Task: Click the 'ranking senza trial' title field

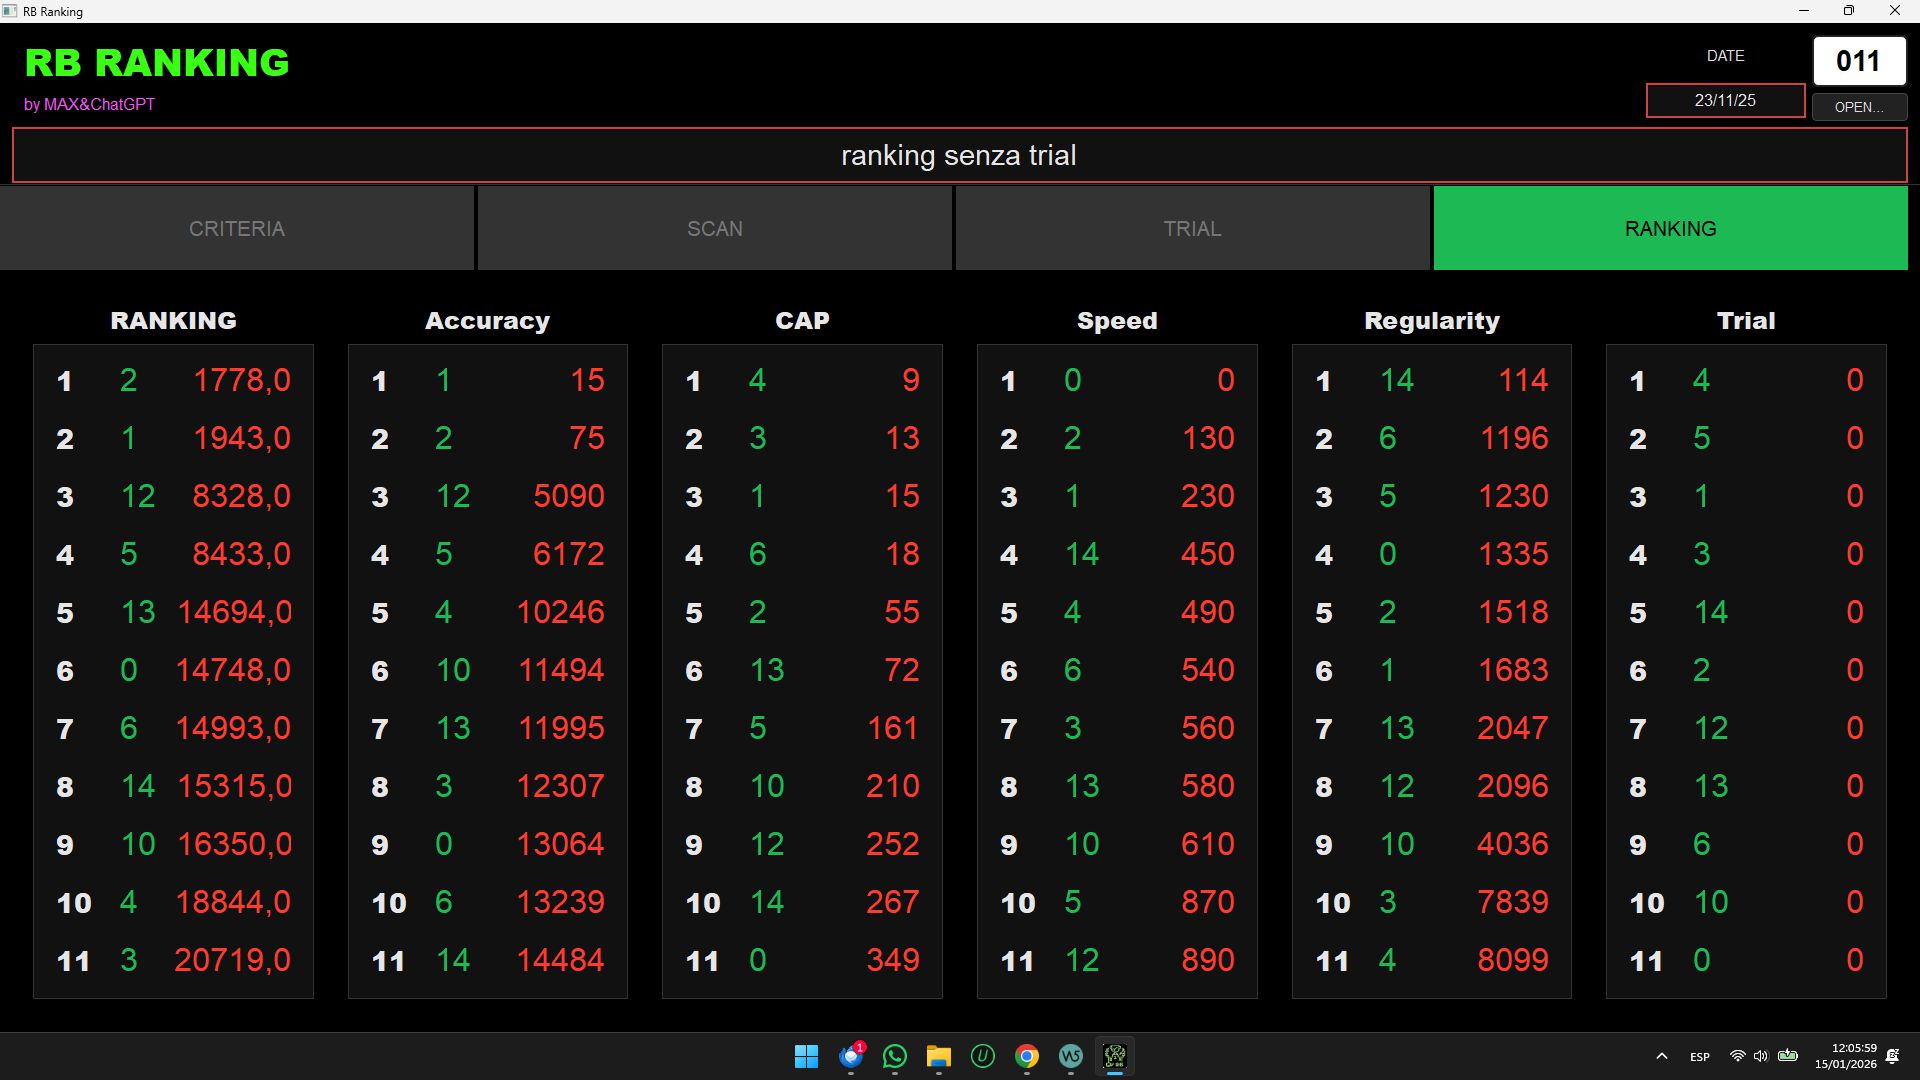Action: pyautogui.click(x=959, y=156)
